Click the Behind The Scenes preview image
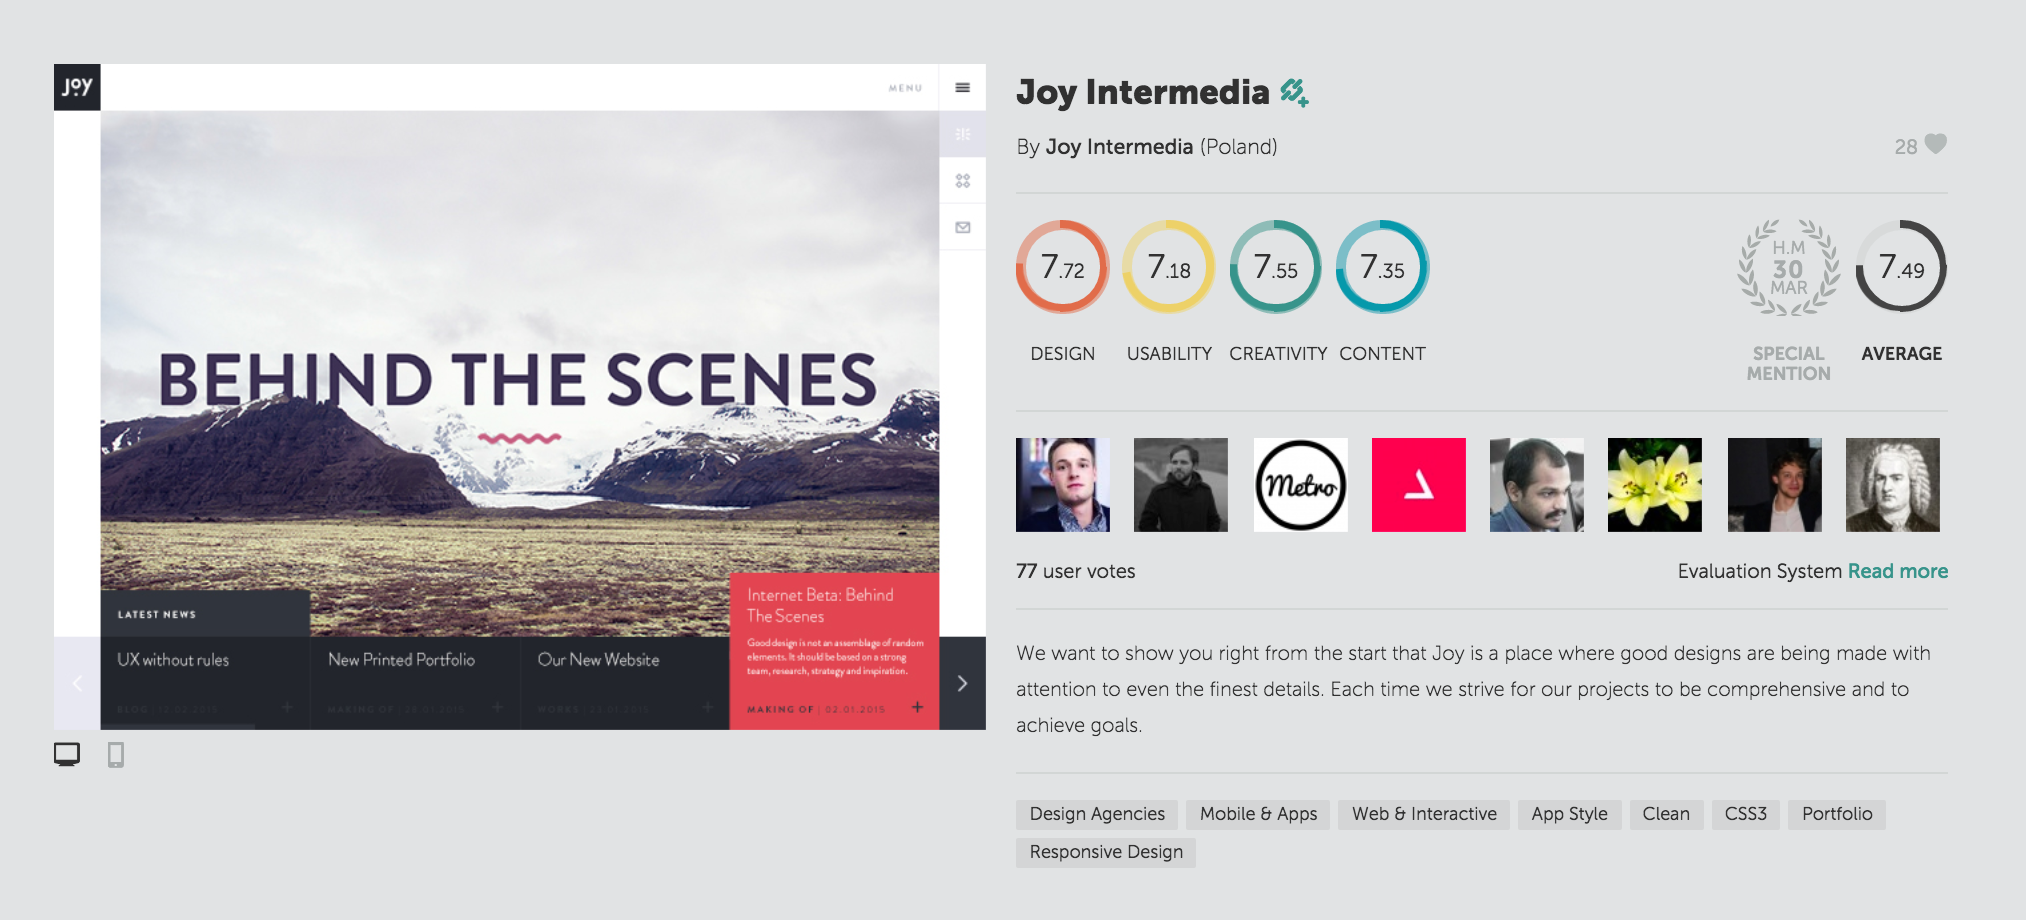 coord(519,373)
